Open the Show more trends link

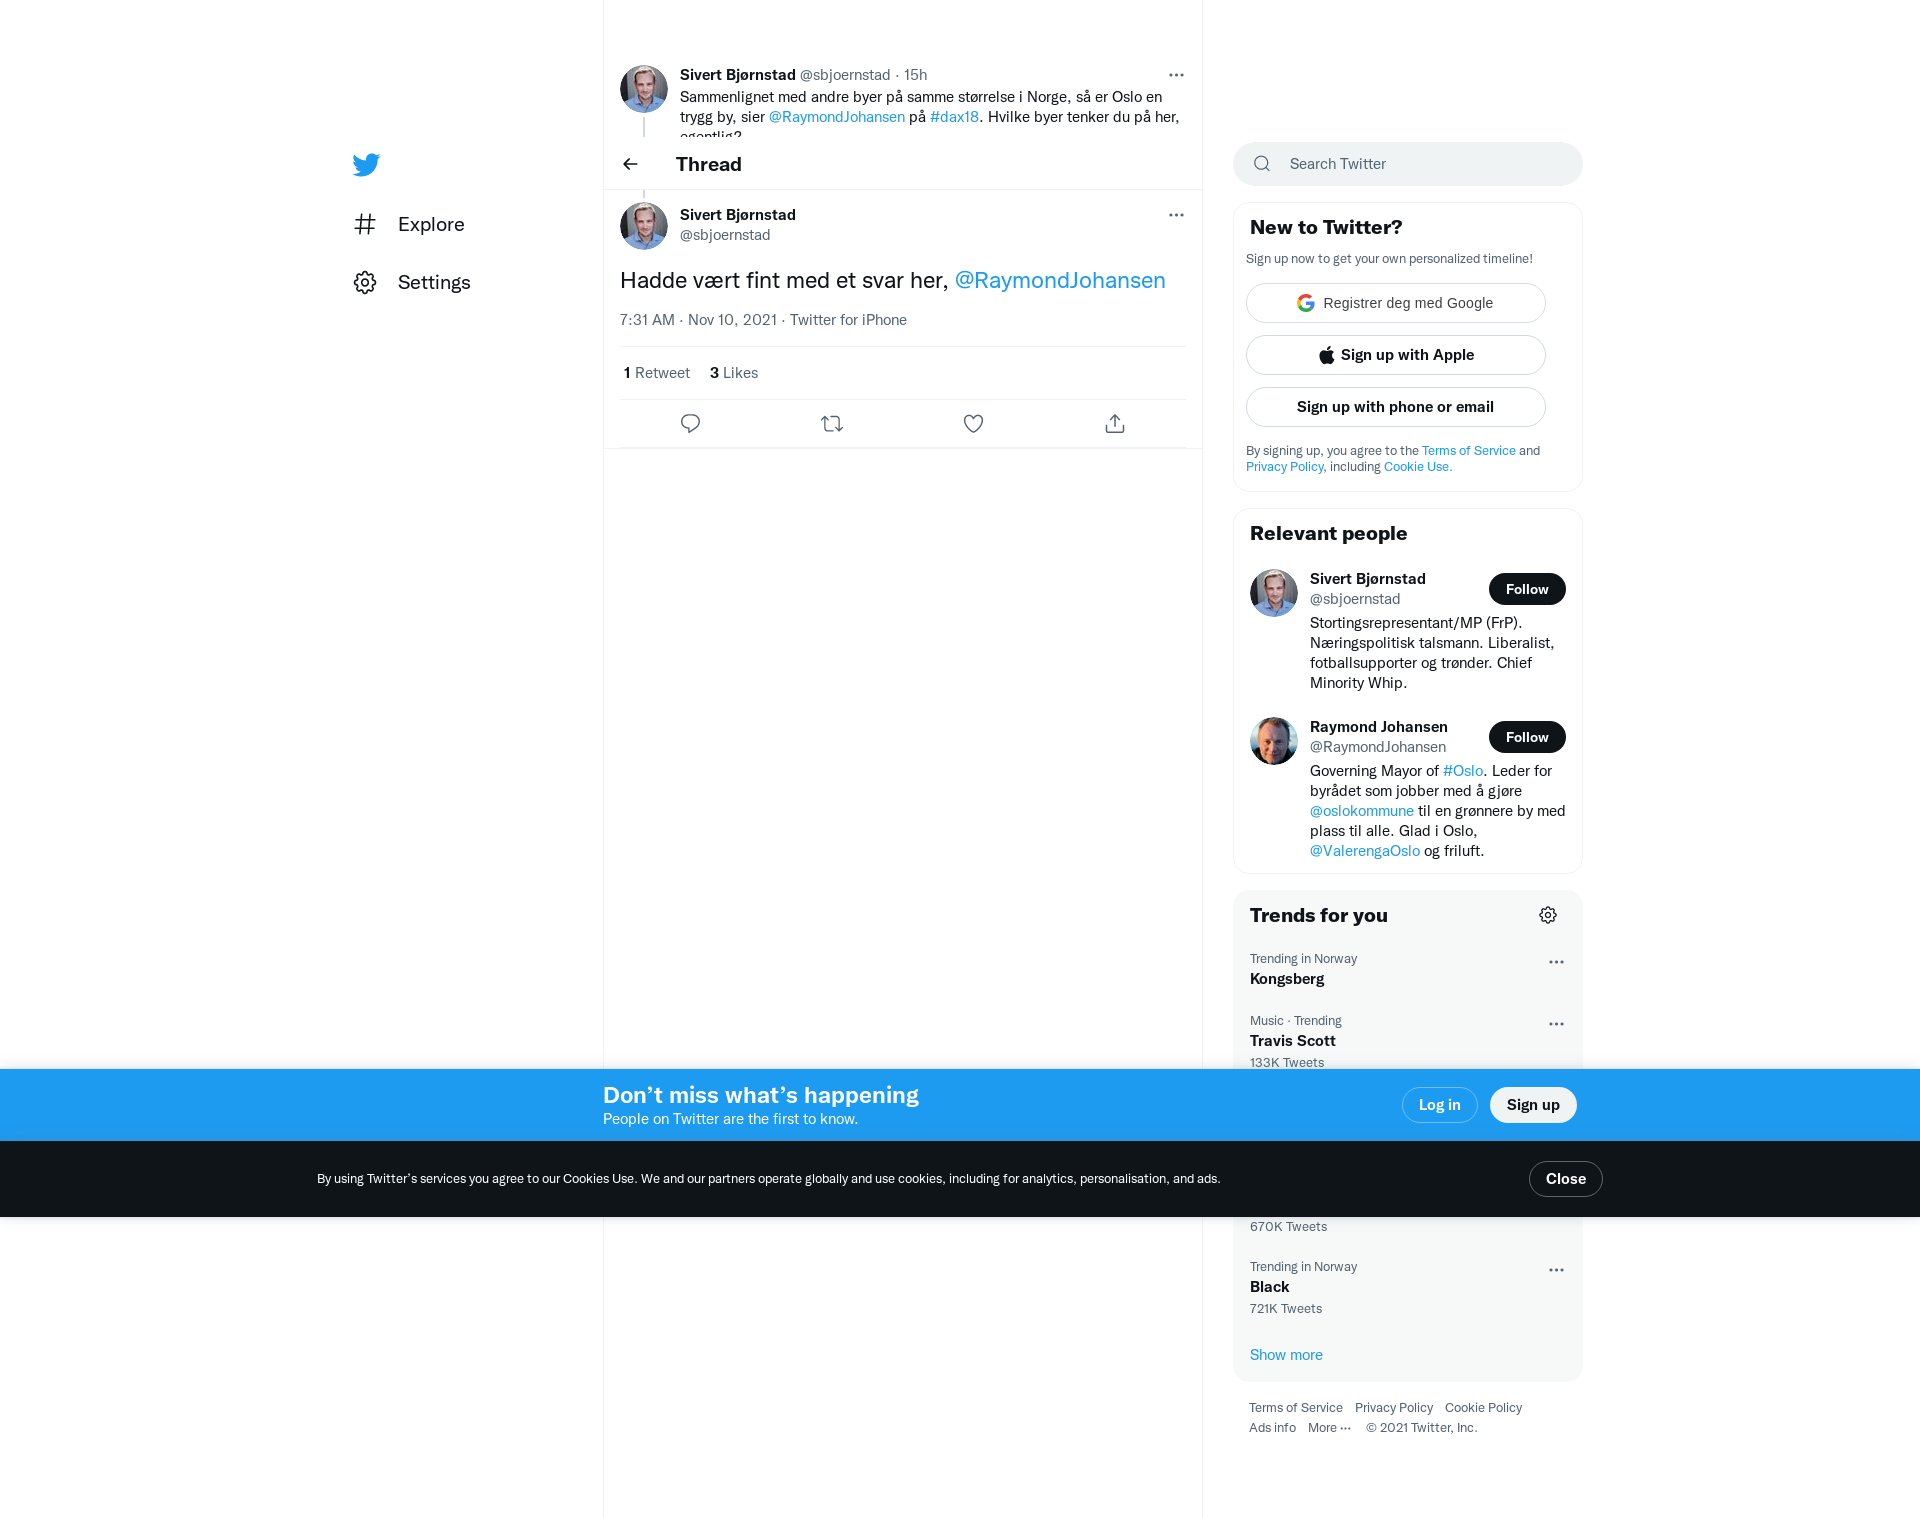pyautogui.click(x=1286, y=1355)
